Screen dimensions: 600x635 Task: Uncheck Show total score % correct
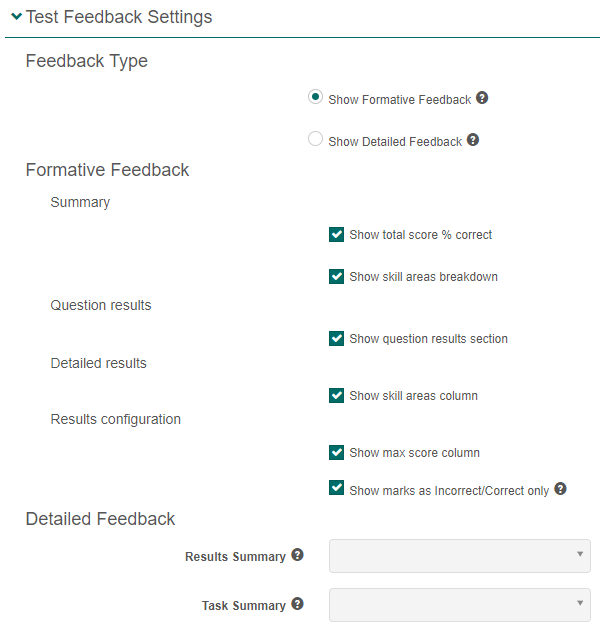[x=337, y=234]
